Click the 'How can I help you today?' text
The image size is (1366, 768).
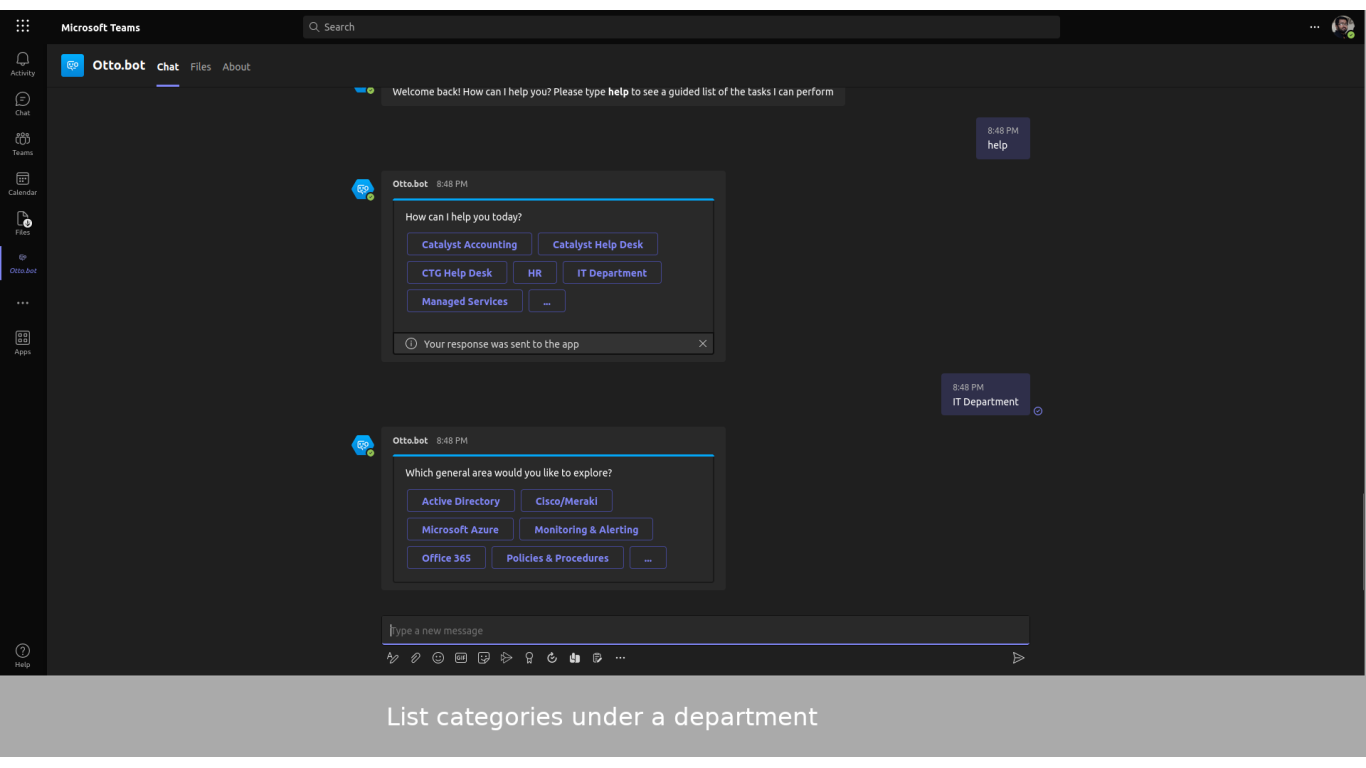[x=464, y=217]
